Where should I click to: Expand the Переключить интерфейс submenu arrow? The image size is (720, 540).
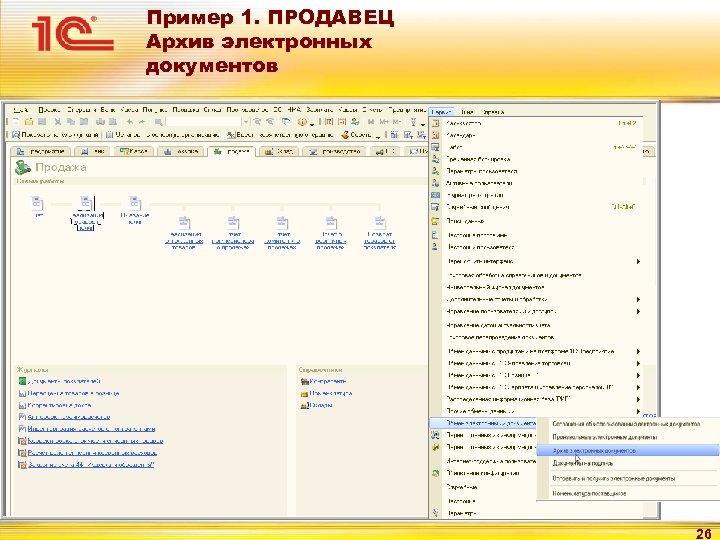click(x=638, y=261)
